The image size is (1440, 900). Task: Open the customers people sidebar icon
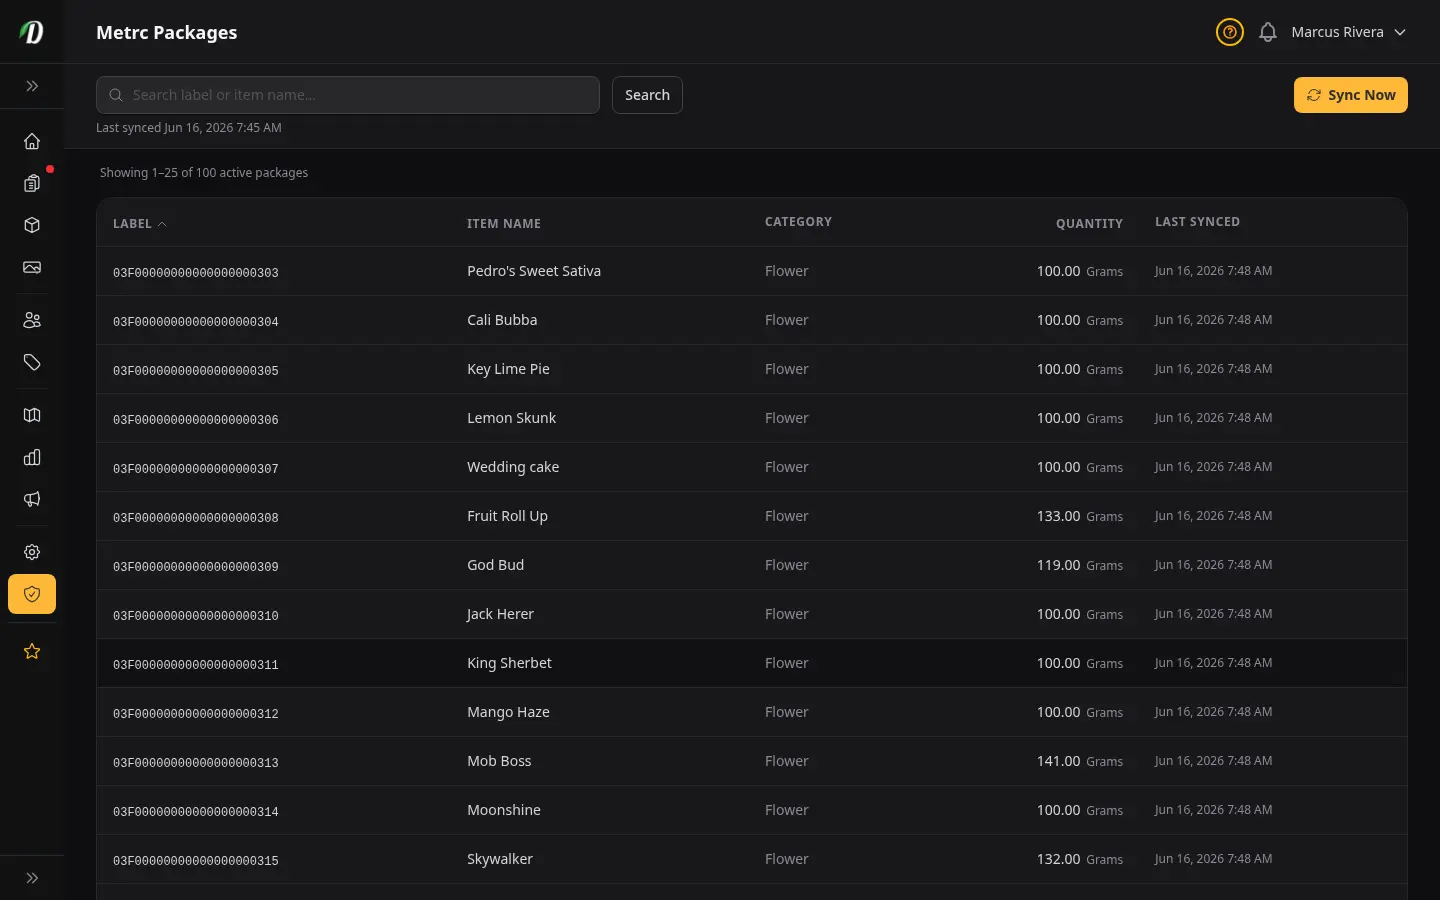click(32, 320)
